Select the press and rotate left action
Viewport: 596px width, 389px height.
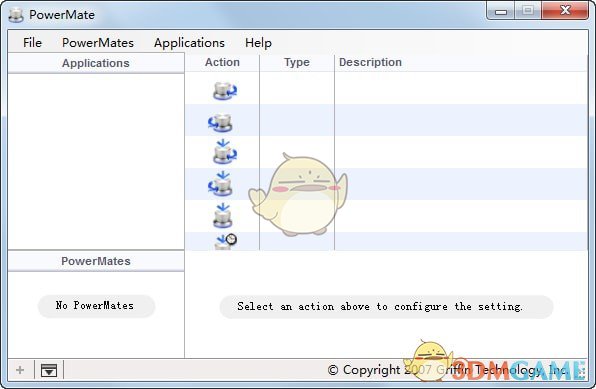[220, 184]
